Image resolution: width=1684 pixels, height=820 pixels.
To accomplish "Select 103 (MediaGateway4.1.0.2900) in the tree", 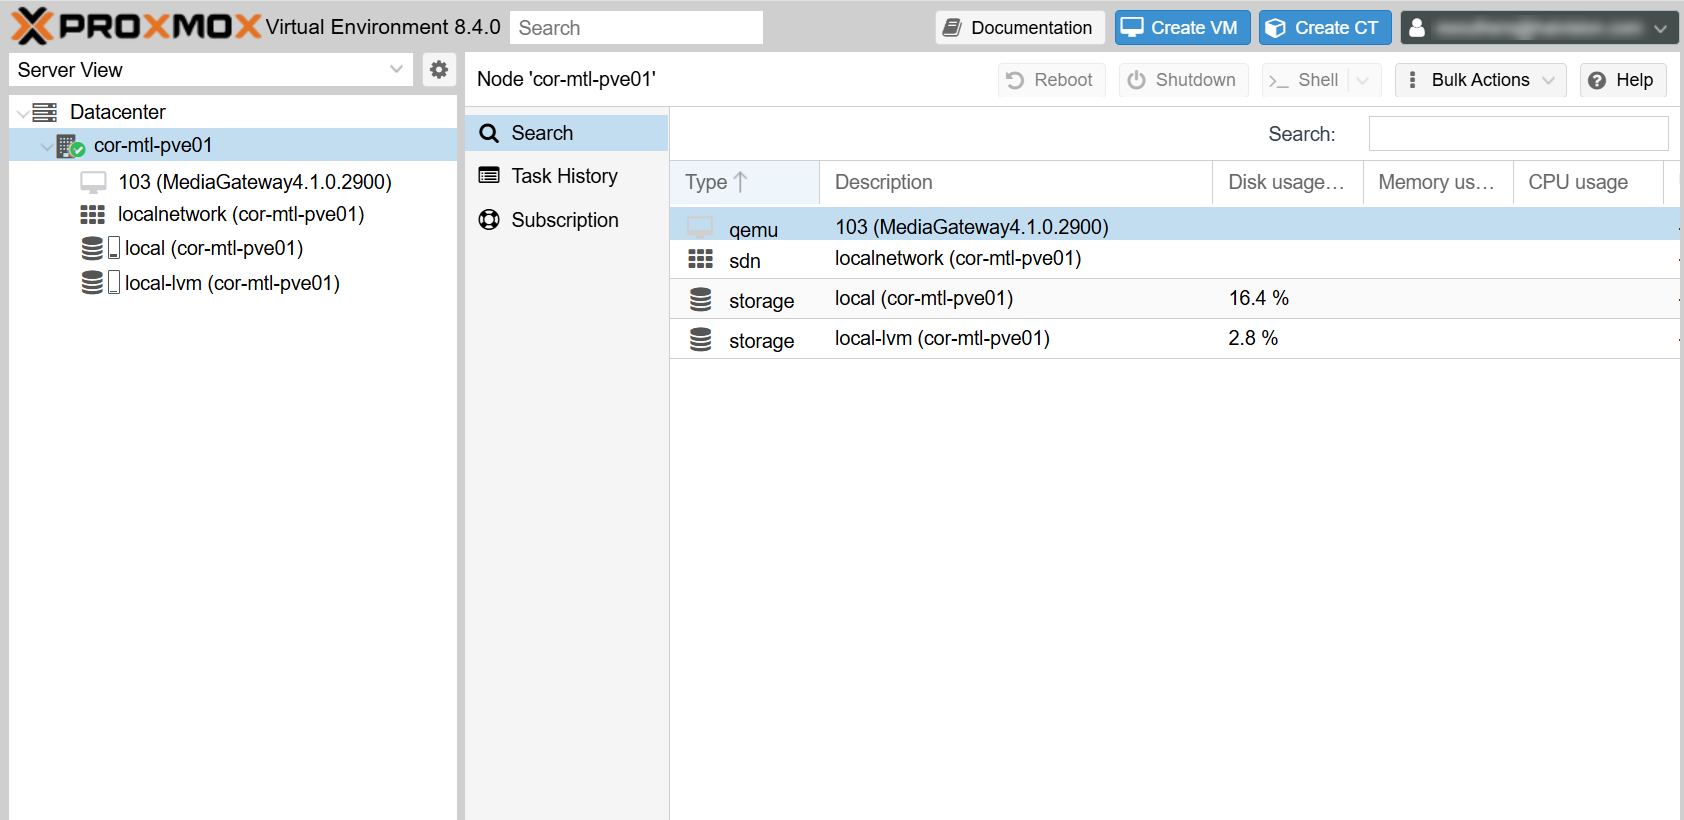I will [x=255, y=182].
